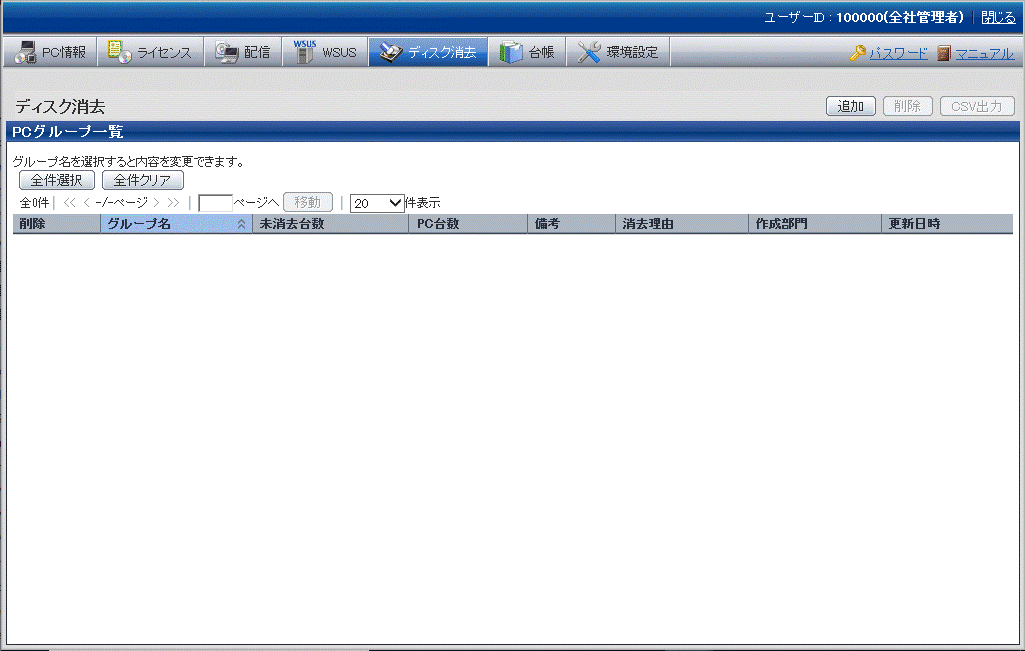The image size is (1025, 651).
Task: Click the 備考 column header
Action: click(x=571, y=224)
